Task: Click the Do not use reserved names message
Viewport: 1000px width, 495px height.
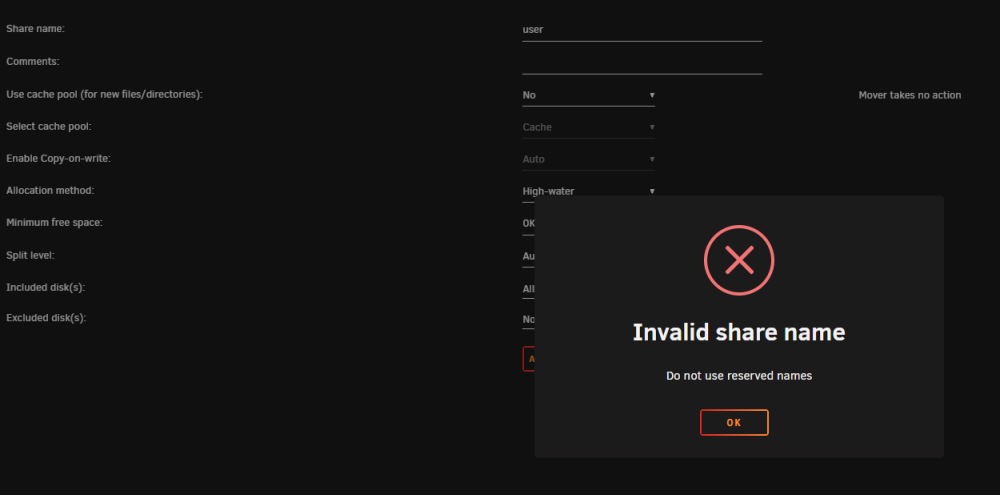Action: tap(739, 376)
